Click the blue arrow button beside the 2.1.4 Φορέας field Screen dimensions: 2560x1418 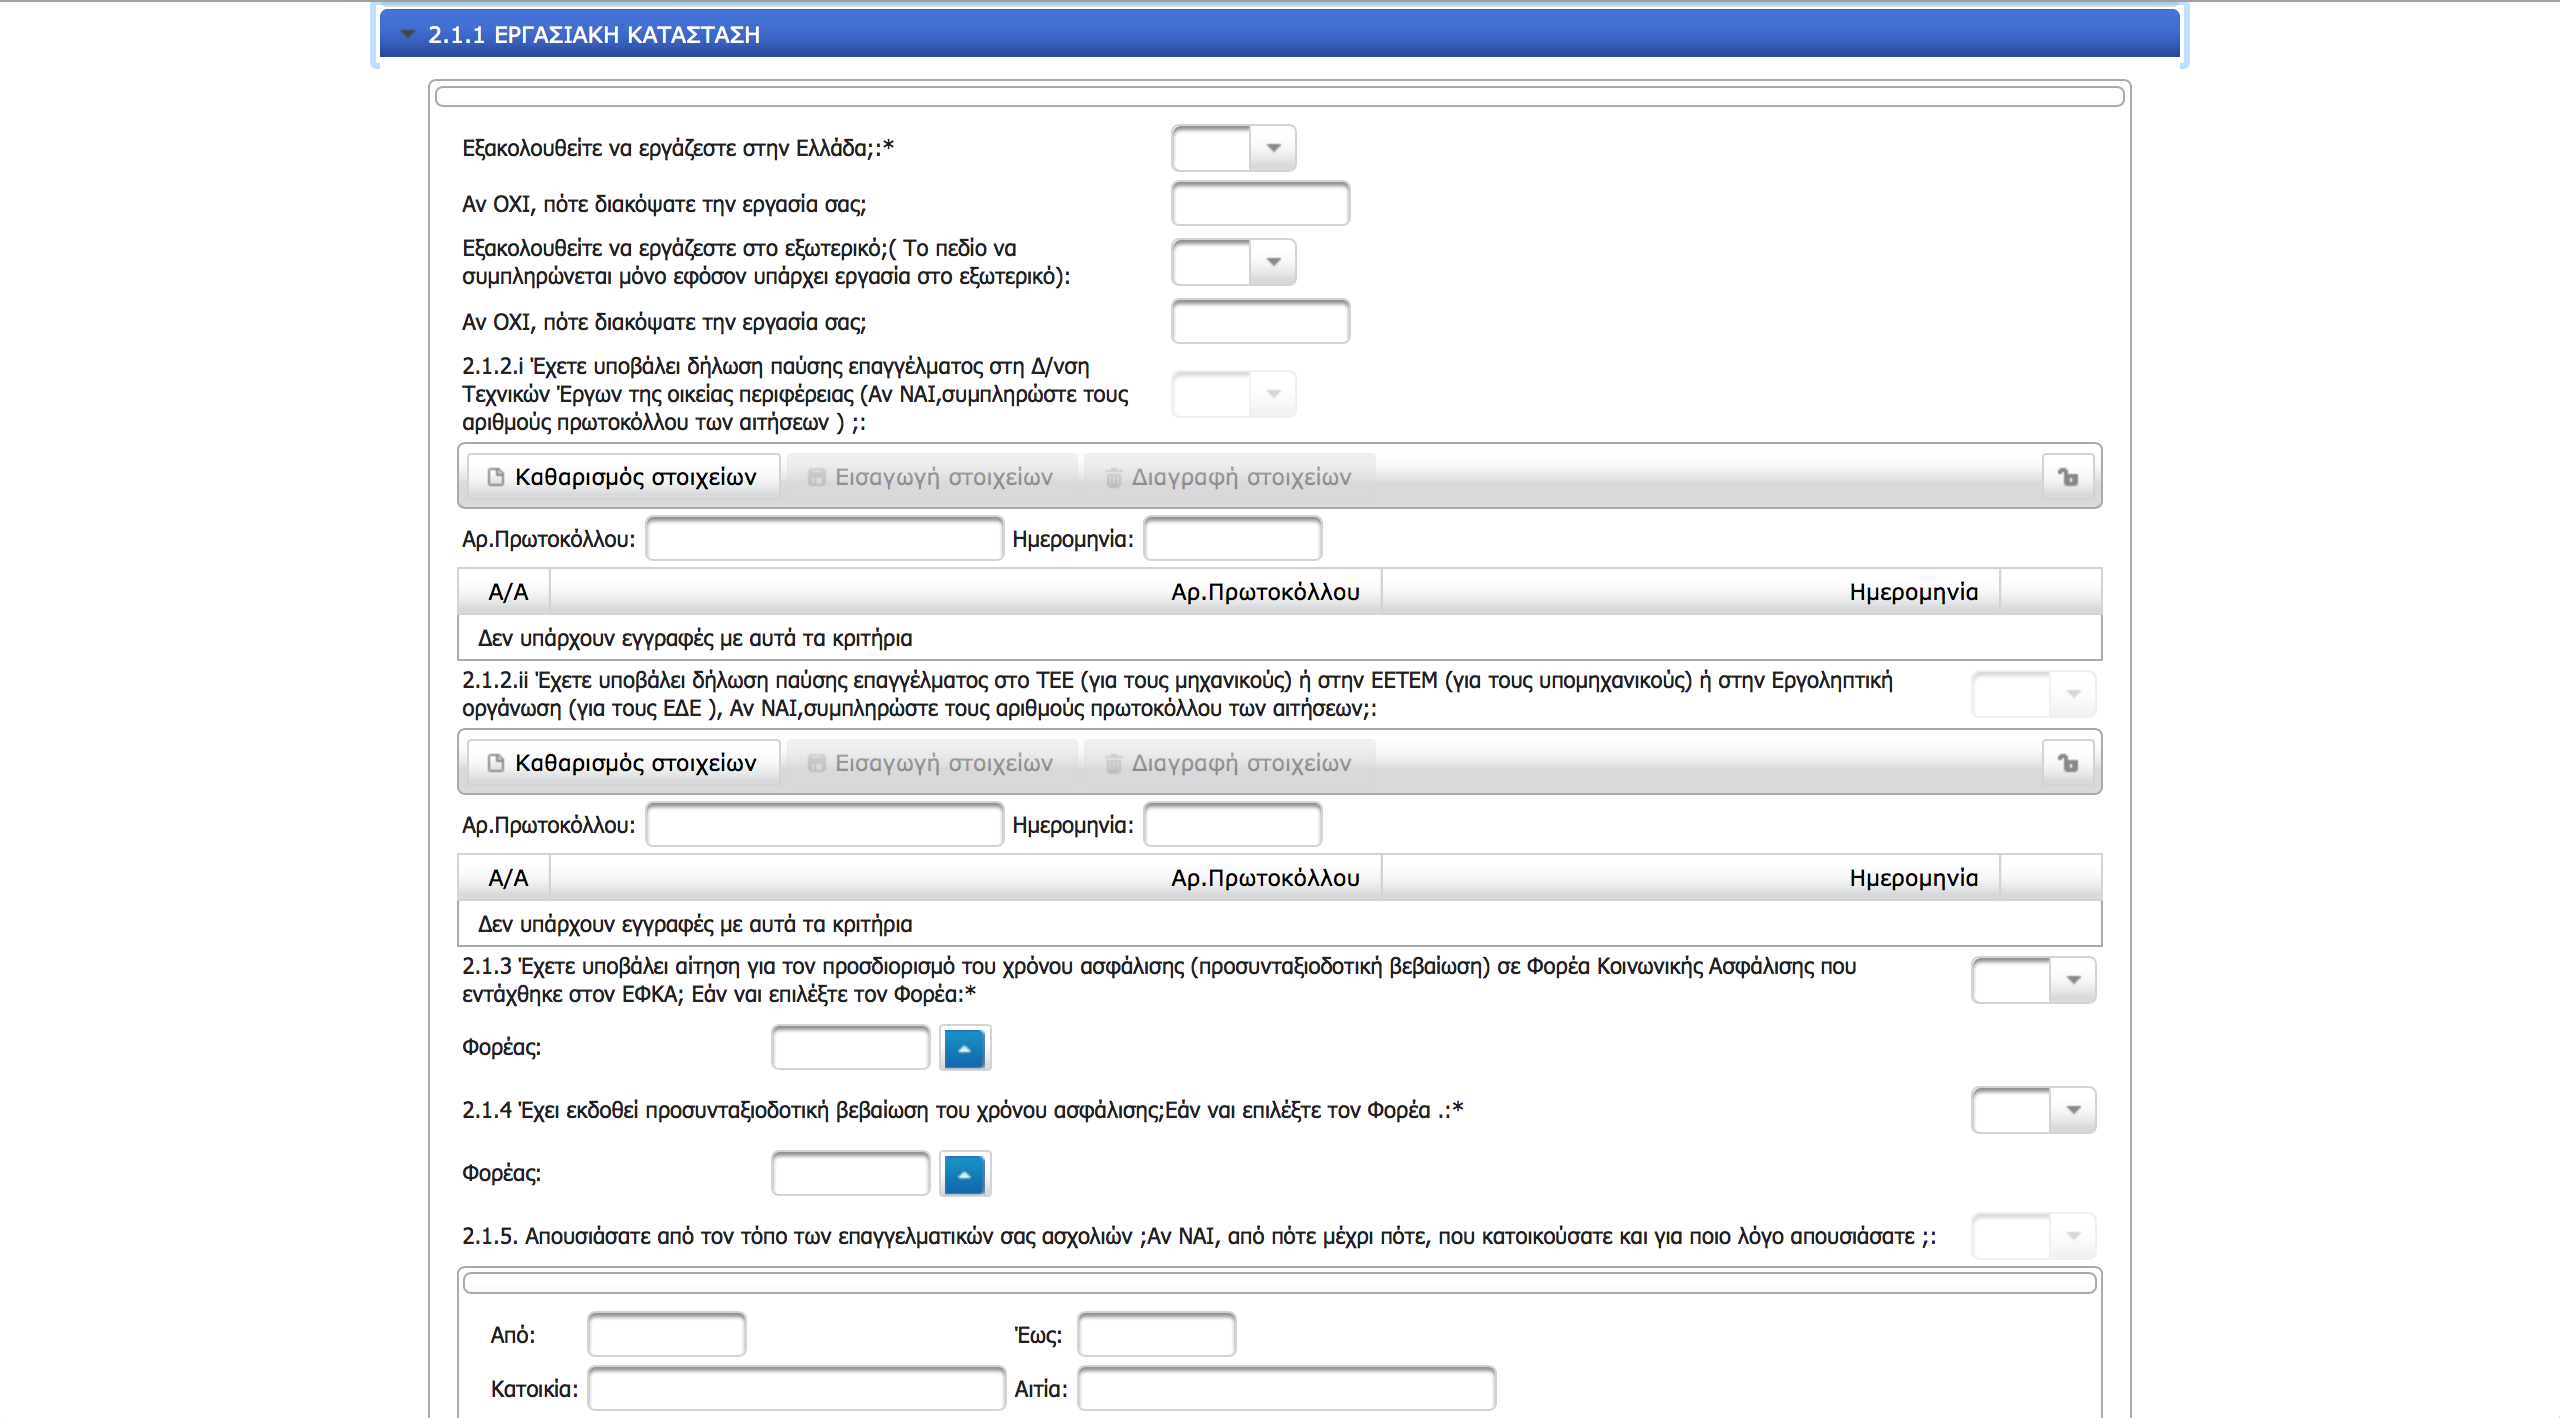coord(964,1174)
